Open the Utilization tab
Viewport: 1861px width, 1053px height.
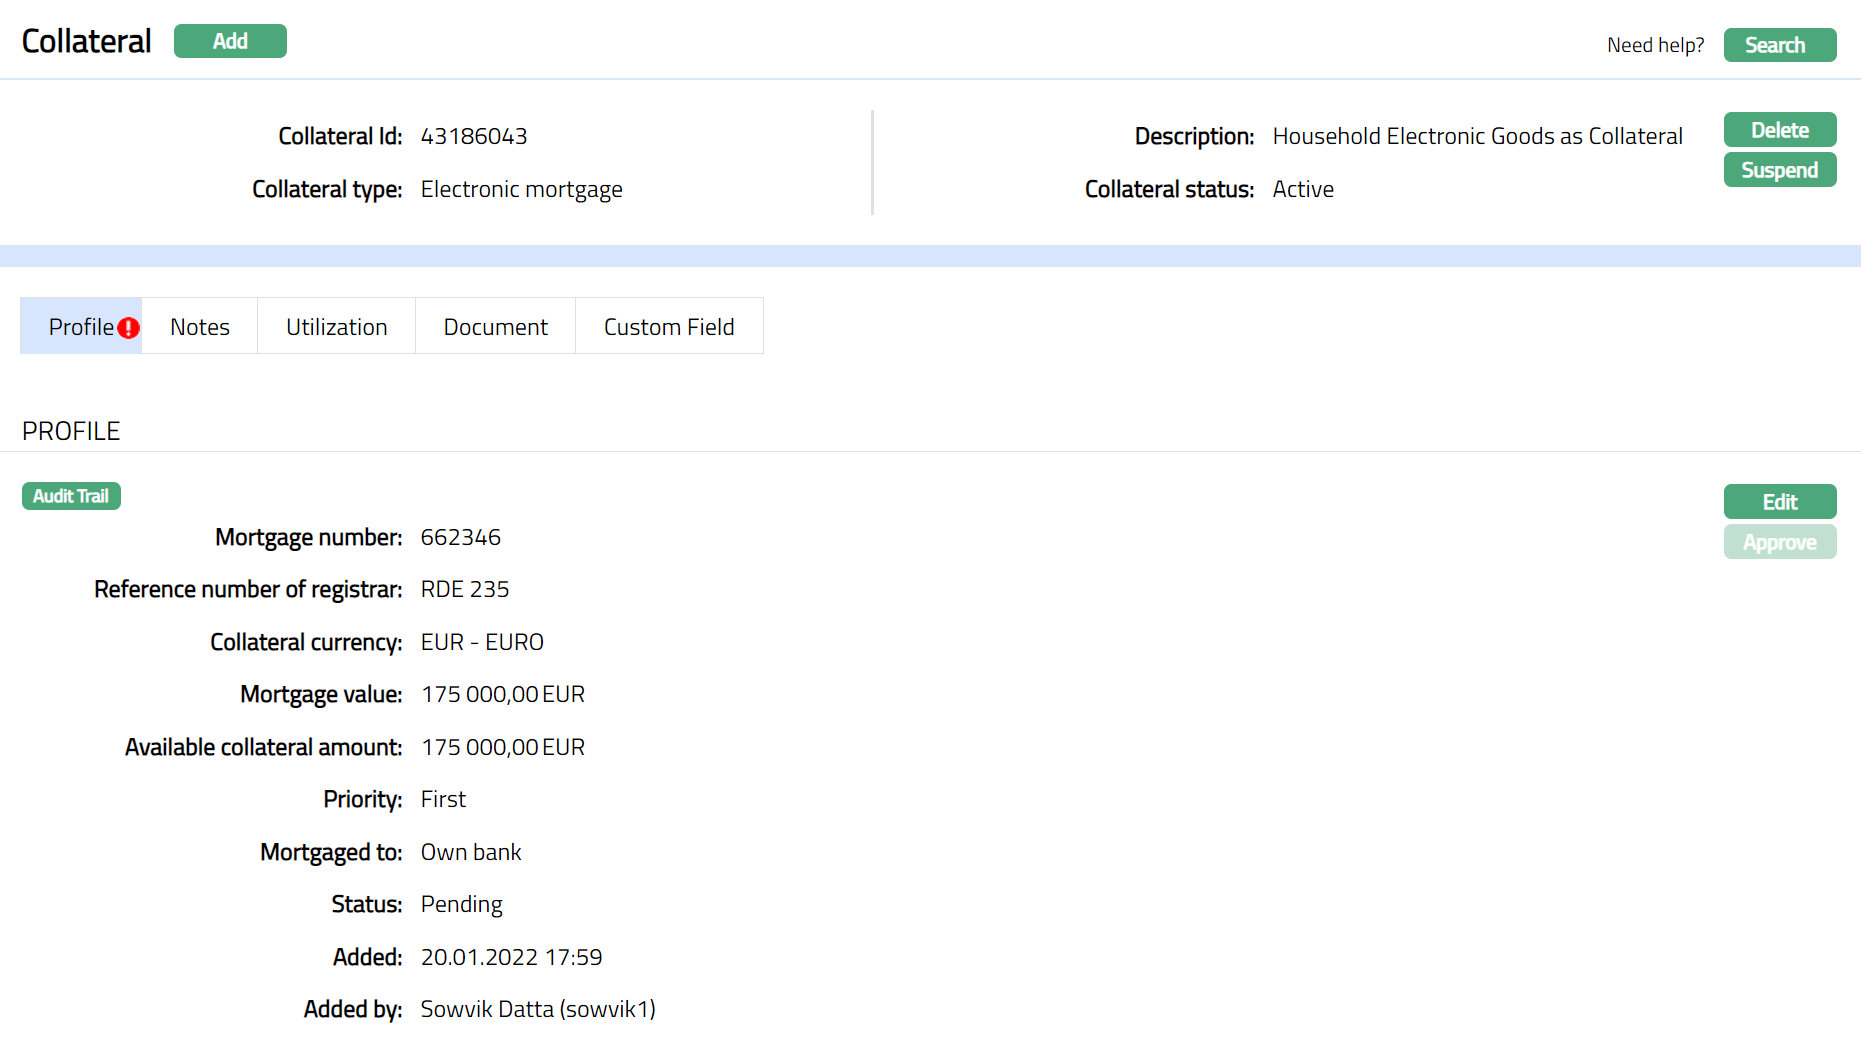click(x=336, y=327)
